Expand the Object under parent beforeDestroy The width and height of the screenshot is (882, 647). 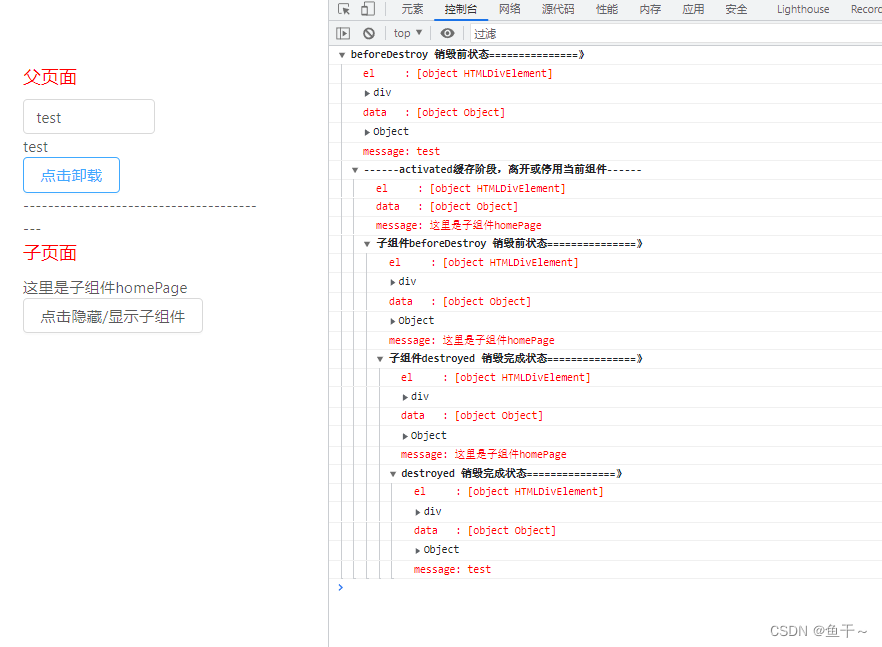(x=367, y=132)
